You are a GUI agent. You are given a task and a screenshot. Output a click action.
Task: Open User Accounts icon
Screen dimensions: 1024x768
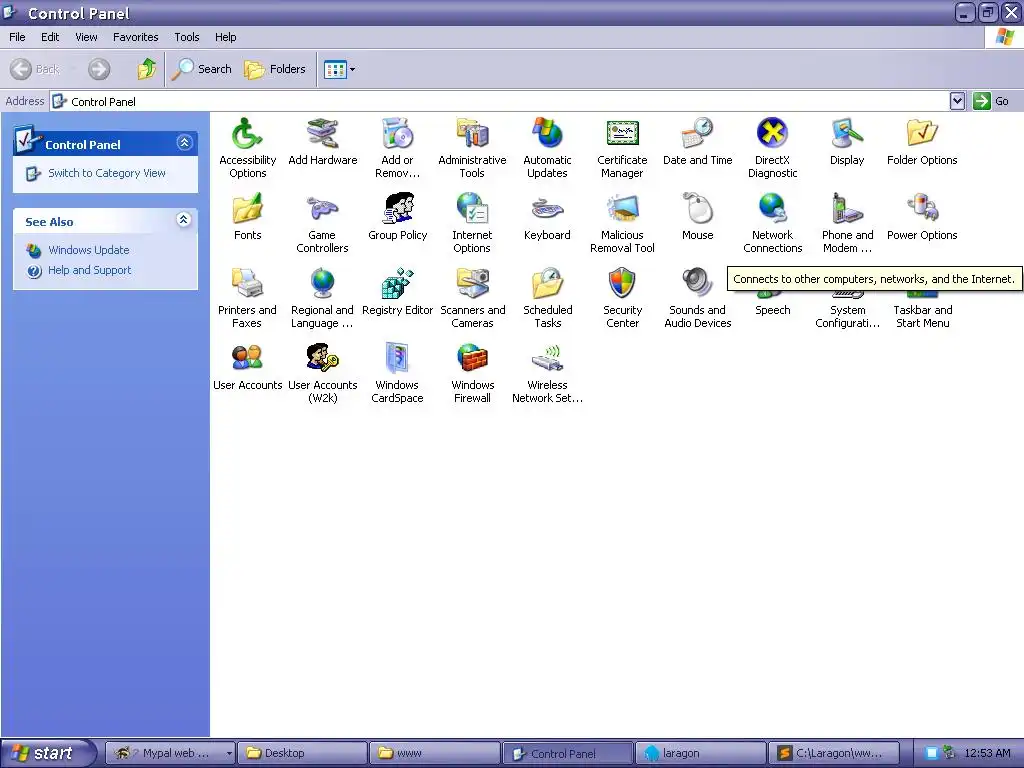point(248,359)
